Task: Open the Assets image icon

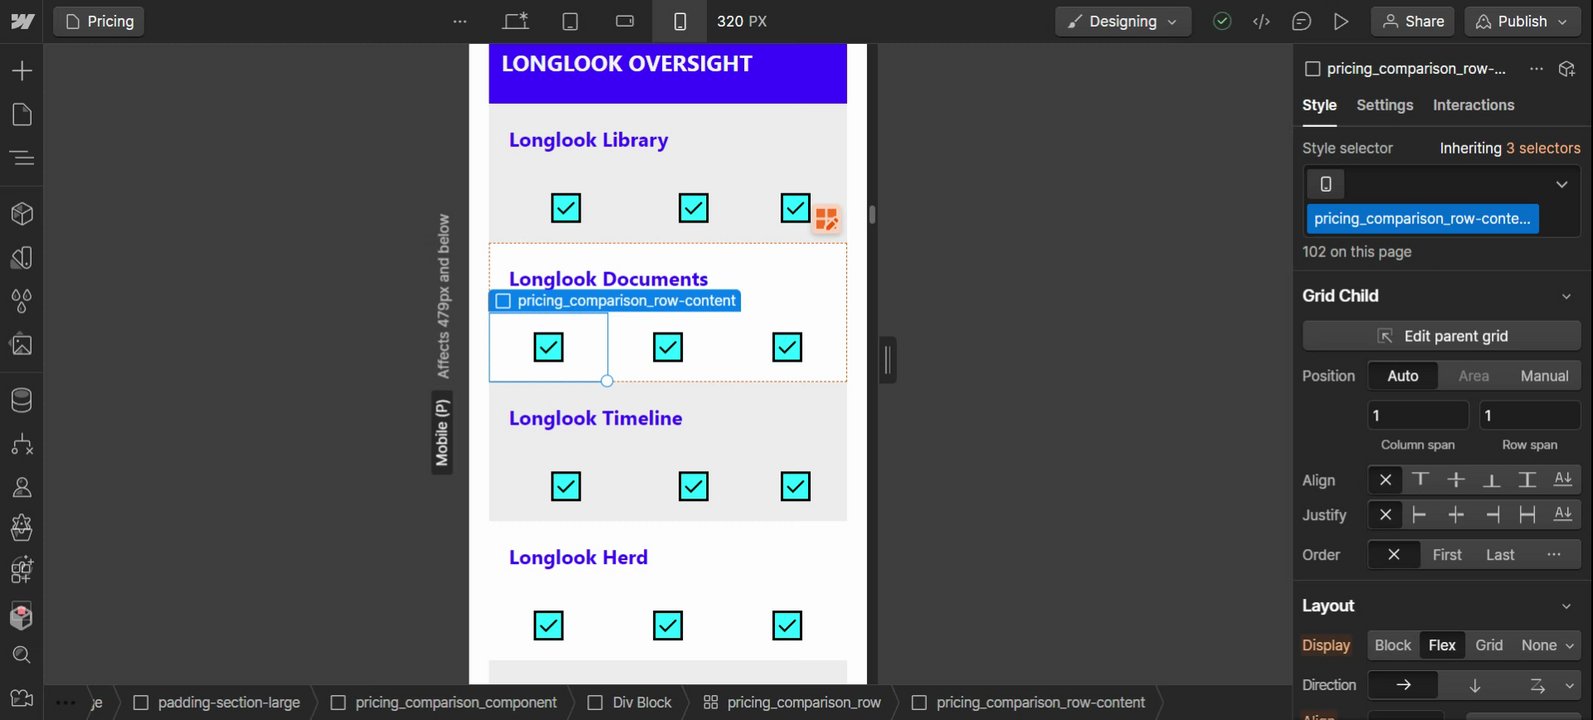Action: click(x=21, y=345)
